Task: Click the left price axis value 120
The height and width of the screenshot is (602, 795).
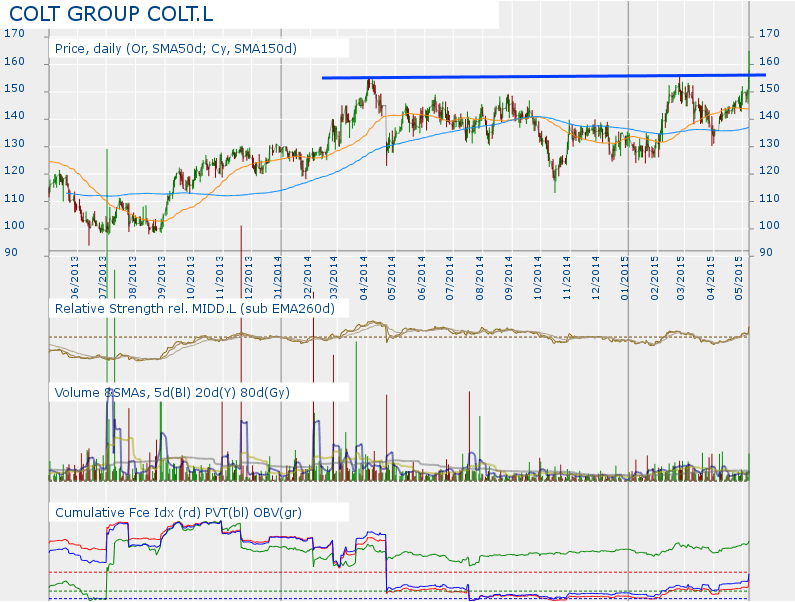Action: (x=14, y=170)
